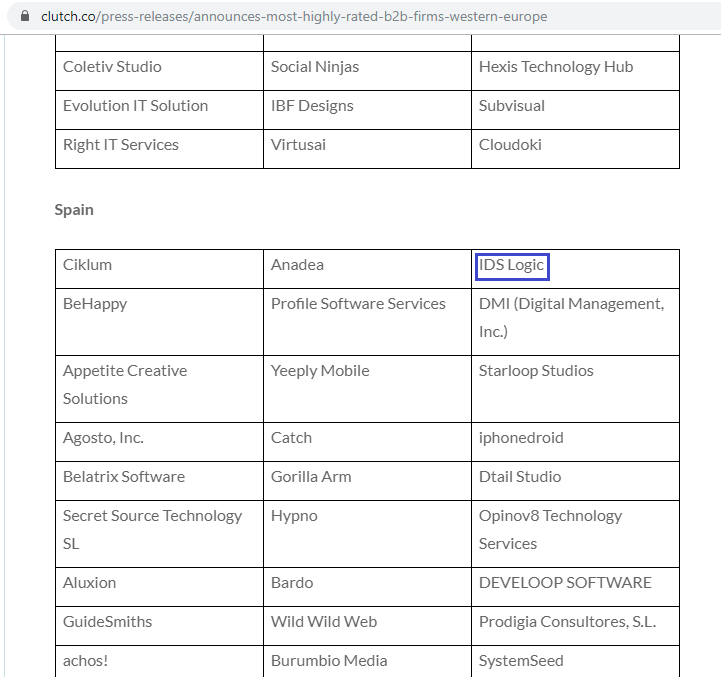Click the Agosto, Inc. cell
The image size is (721, 677).
159,442
